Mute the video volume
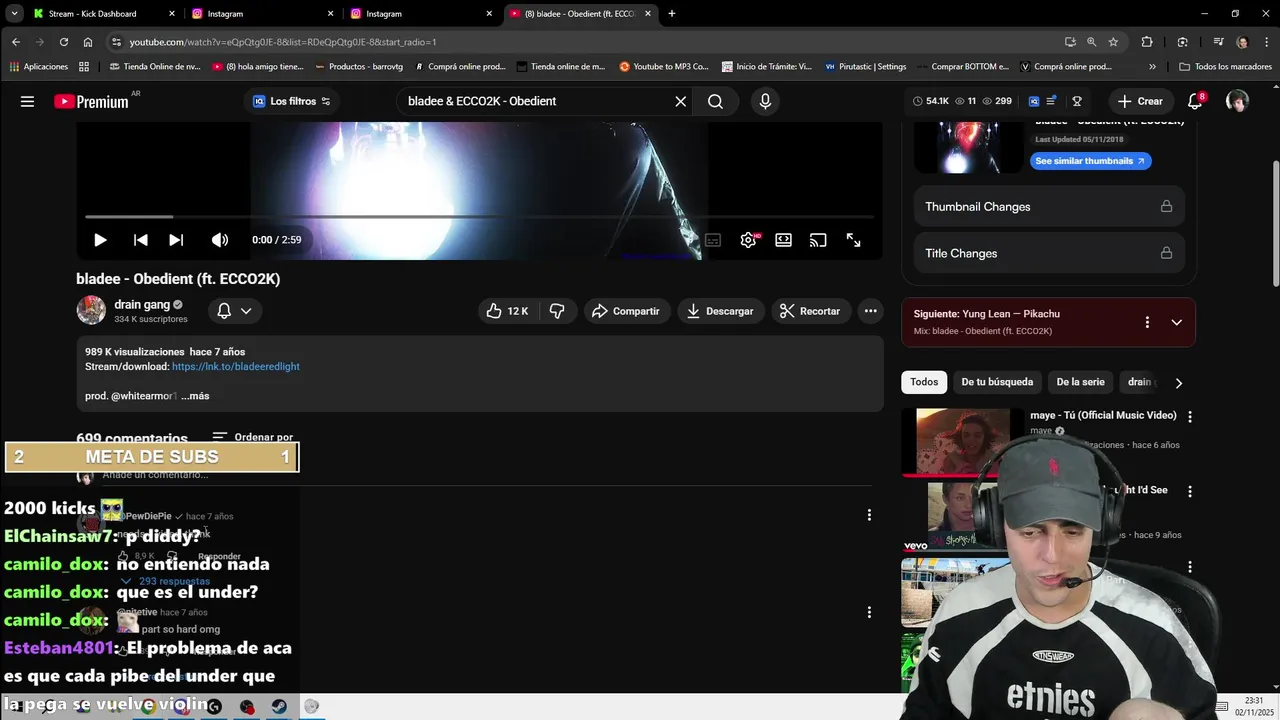This screenshot has width=1280, height=720. [220, 240]
